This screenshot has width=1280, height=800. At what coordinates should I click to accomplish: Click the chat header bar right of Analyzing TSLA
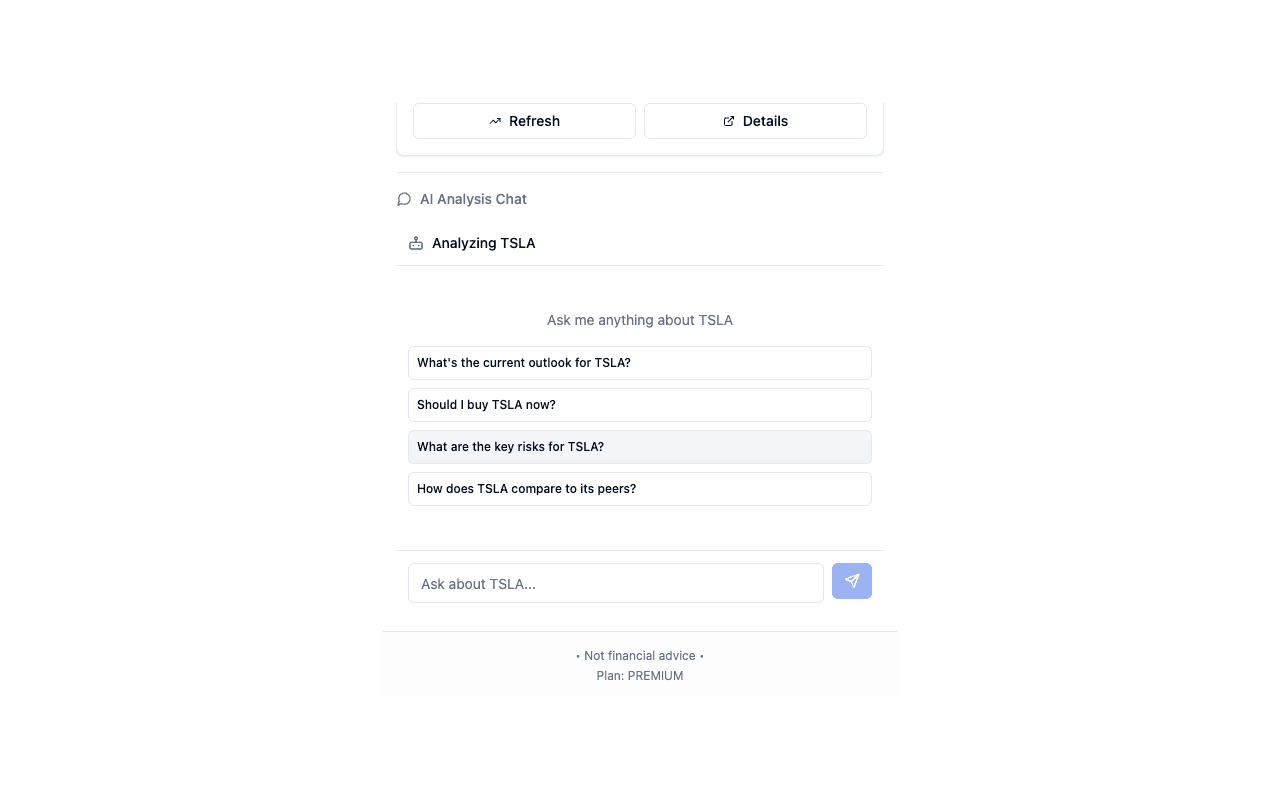[x=708, y=243]
